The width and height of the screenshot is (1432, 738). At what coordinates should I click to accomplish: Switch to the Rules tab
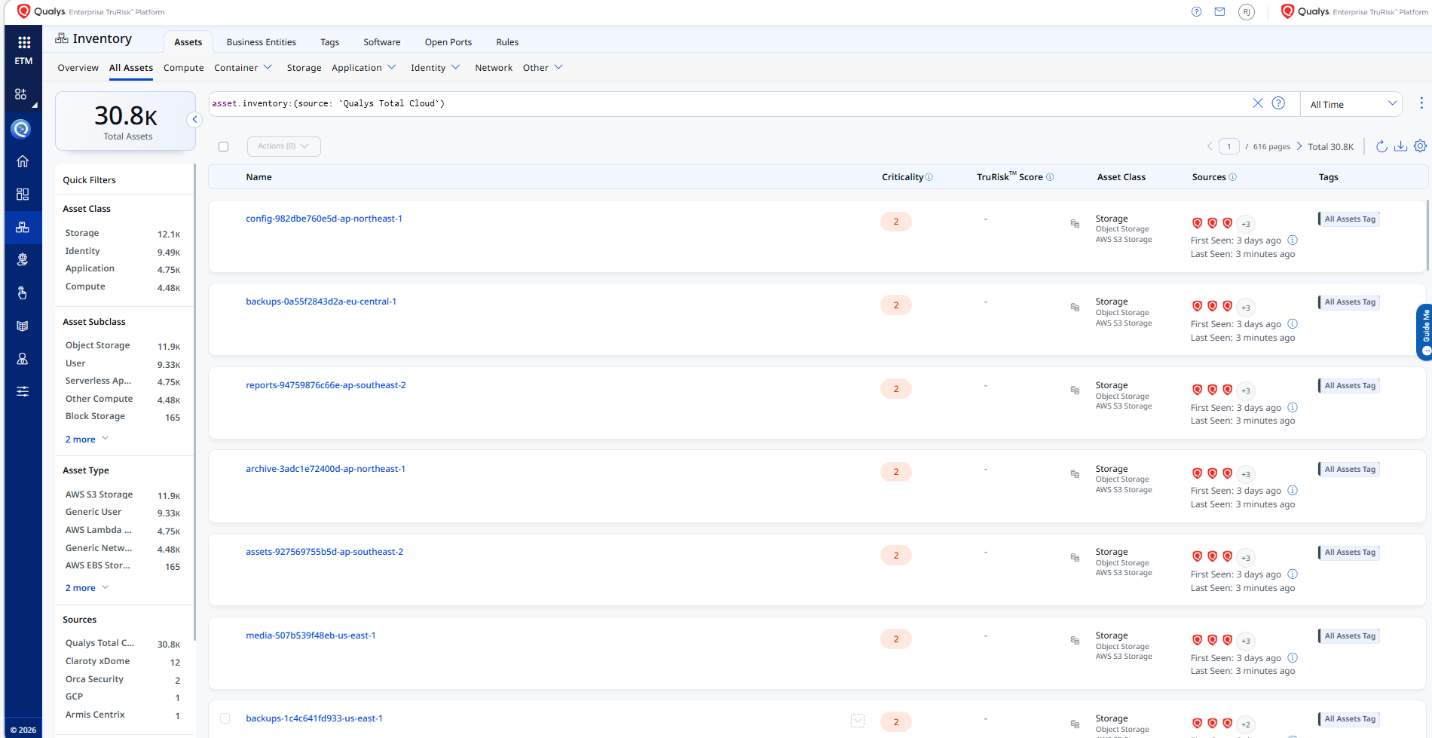tap(507, 42)
